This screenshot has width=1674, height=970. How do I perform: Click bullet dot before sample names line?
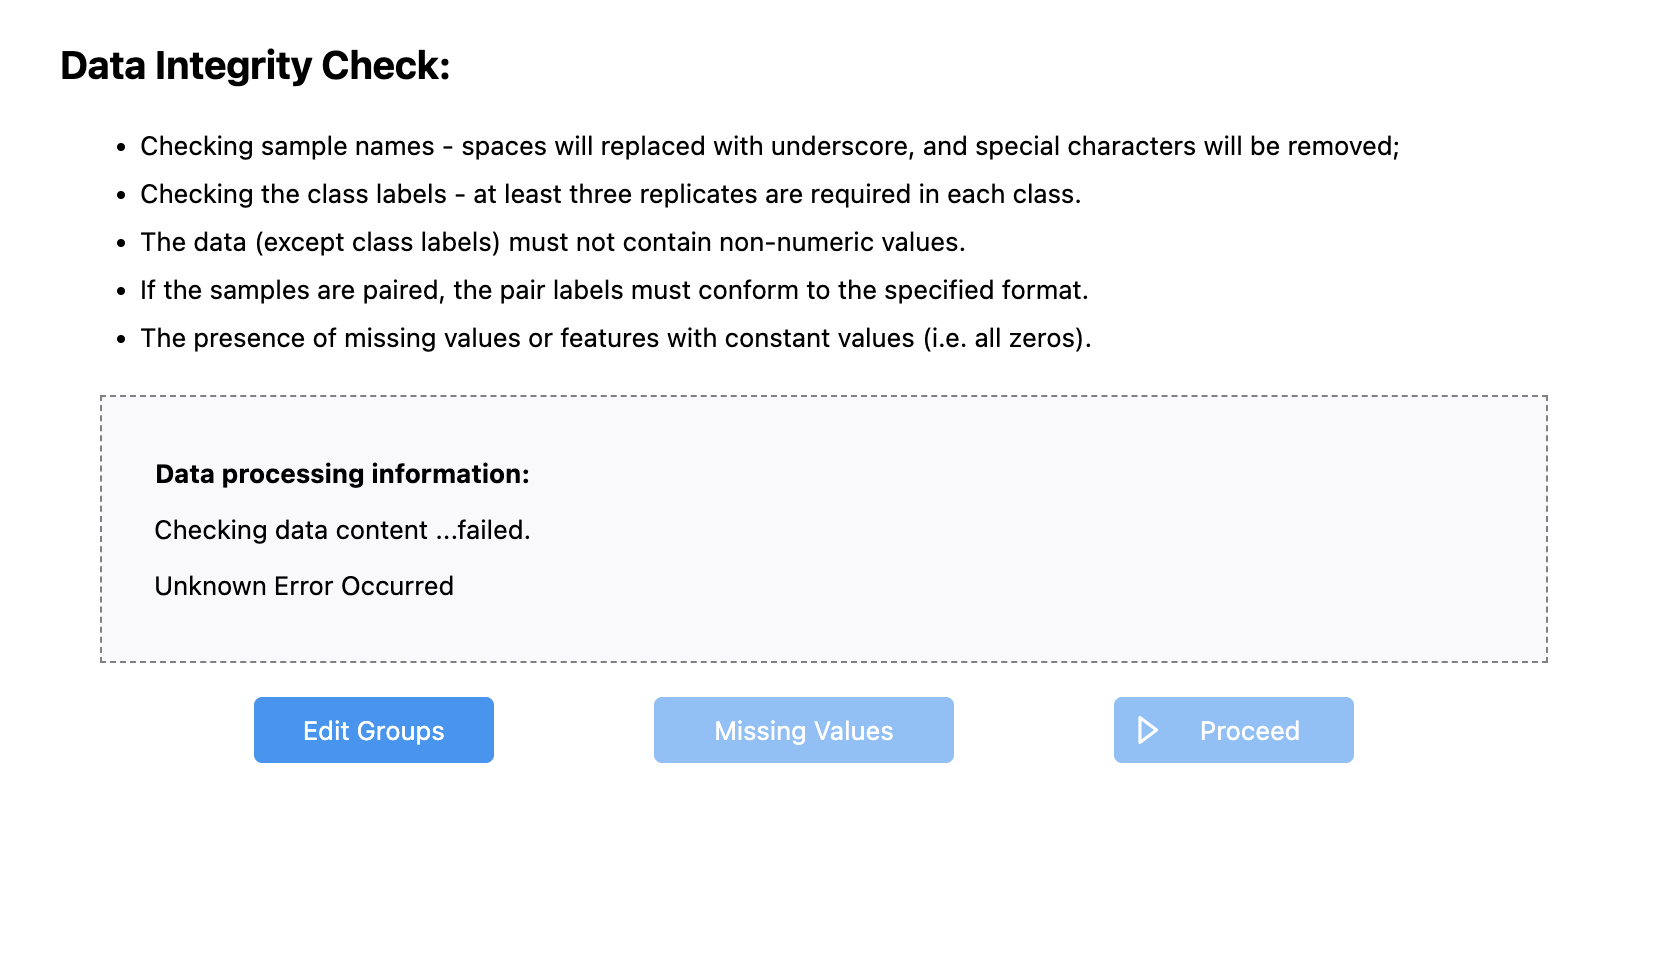click(x=121, y=147)
